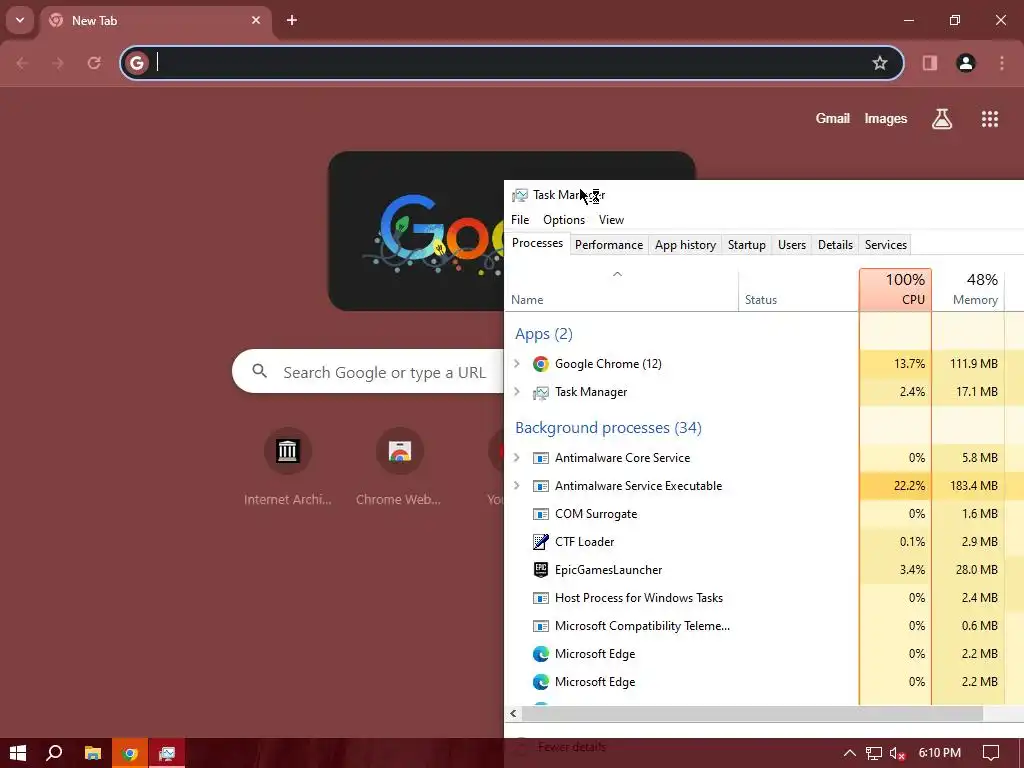Expand Antimalware Service Executable row
Viewport: 1024px width, 768px height.
(x=517, y=485)
